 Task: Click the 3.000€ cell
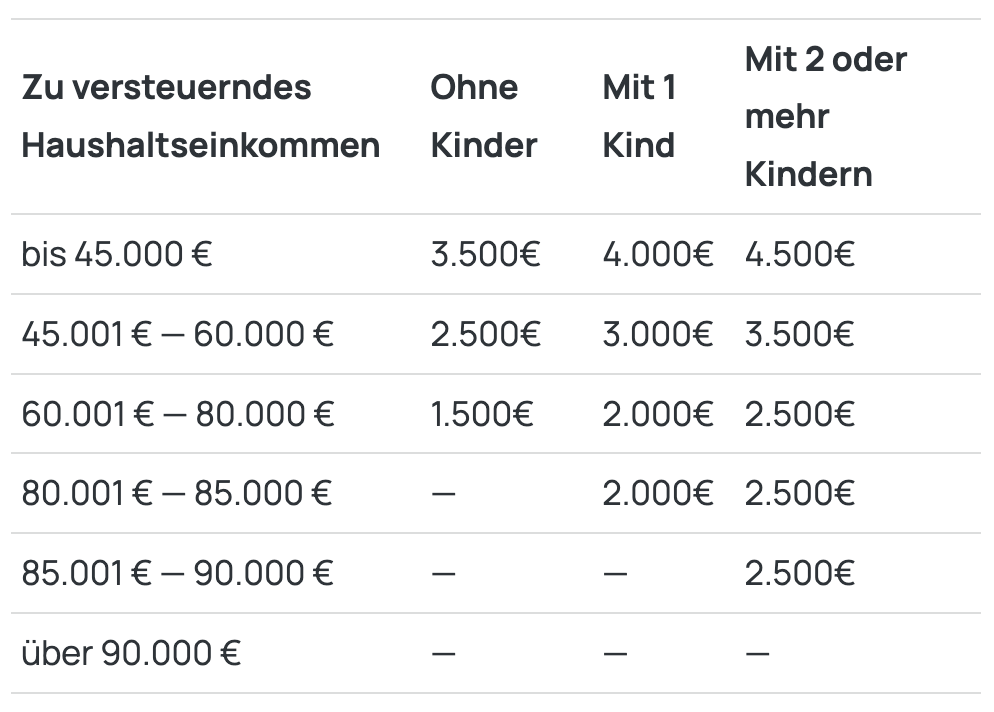(657, 334)
